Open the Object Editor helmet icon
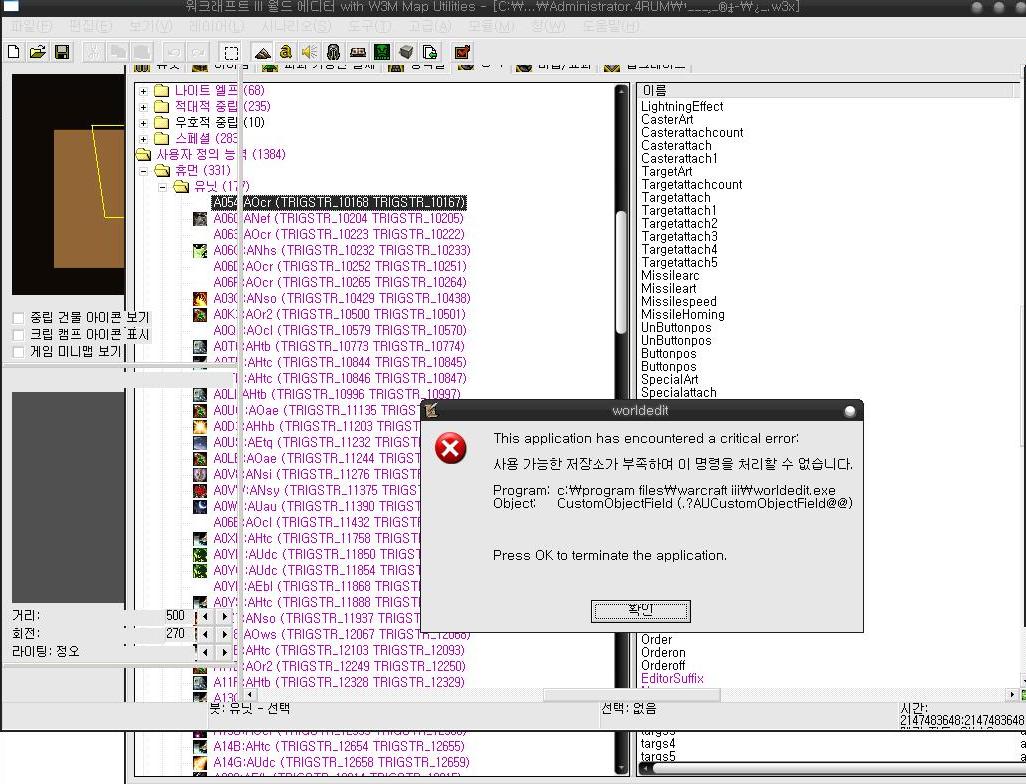 [334, 52]
